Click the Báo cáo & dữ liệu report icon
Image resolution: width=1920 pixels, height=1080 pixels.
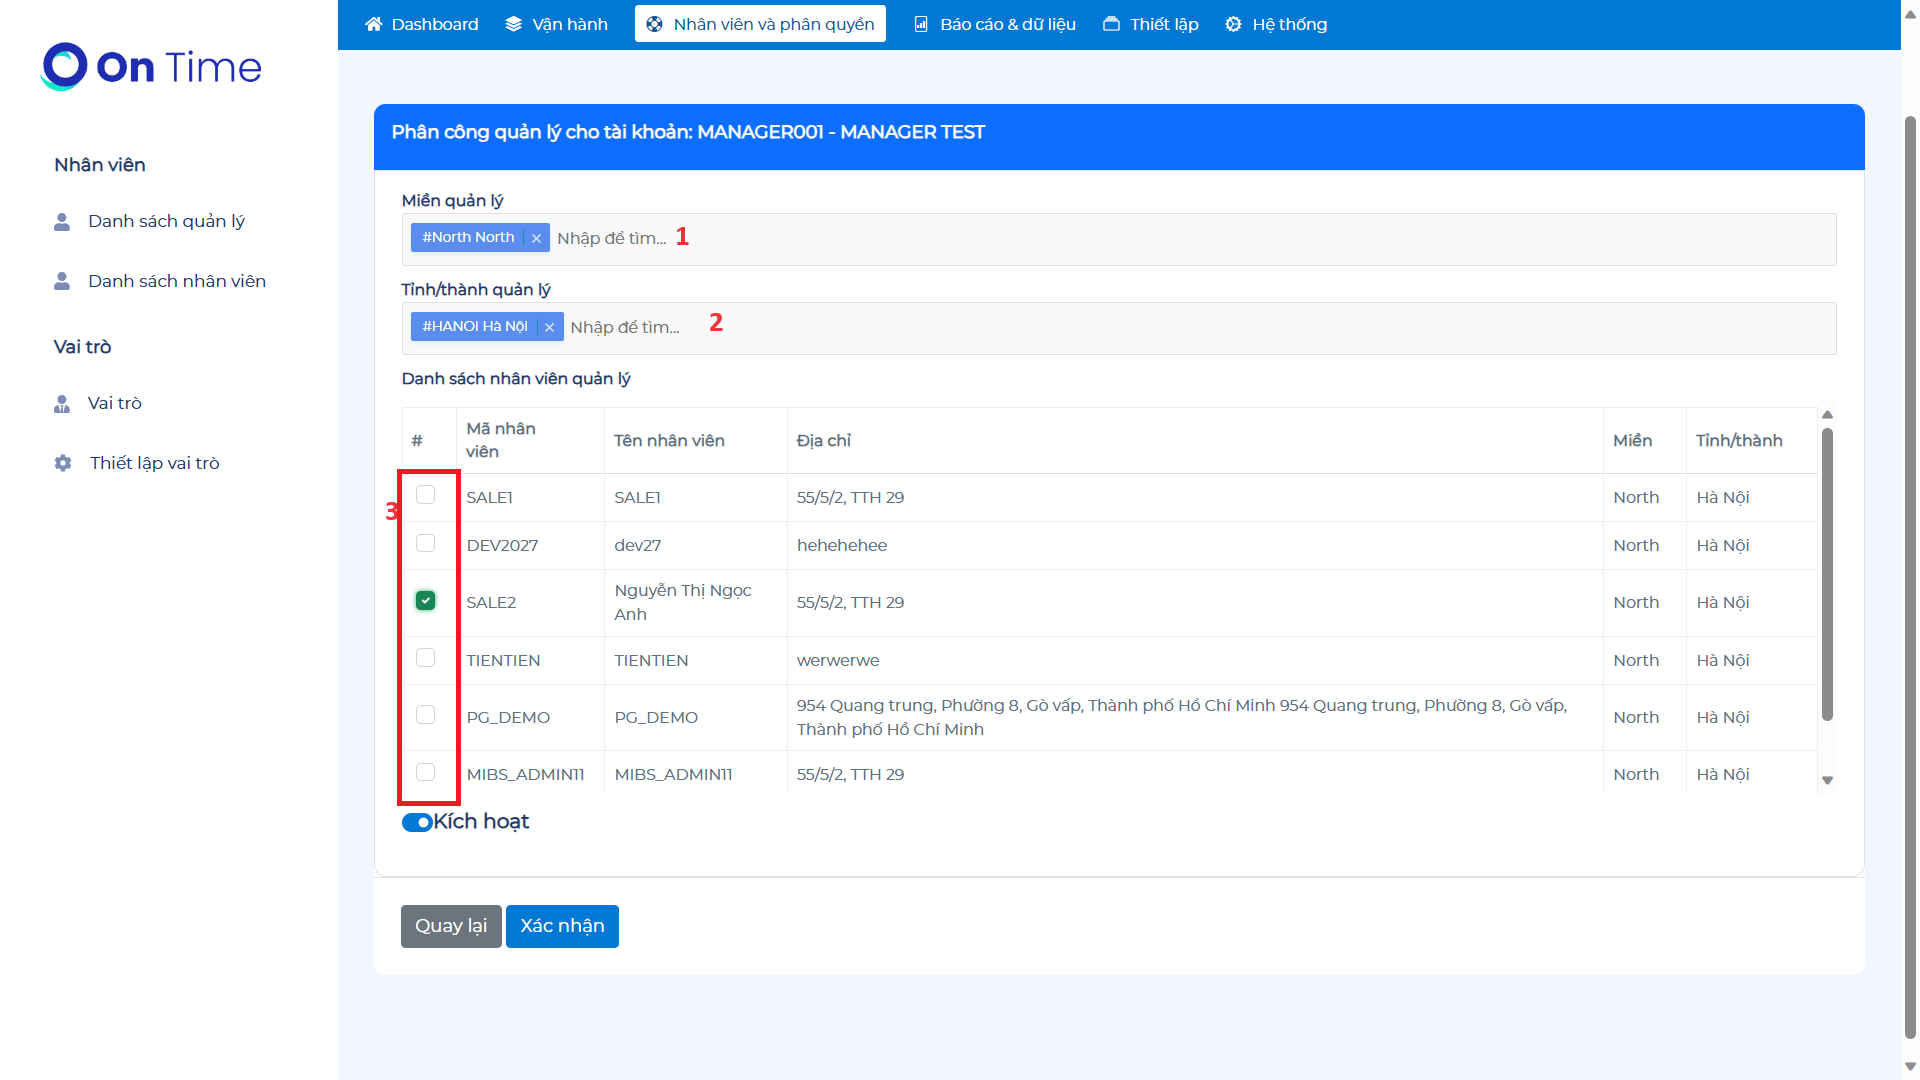921,24
